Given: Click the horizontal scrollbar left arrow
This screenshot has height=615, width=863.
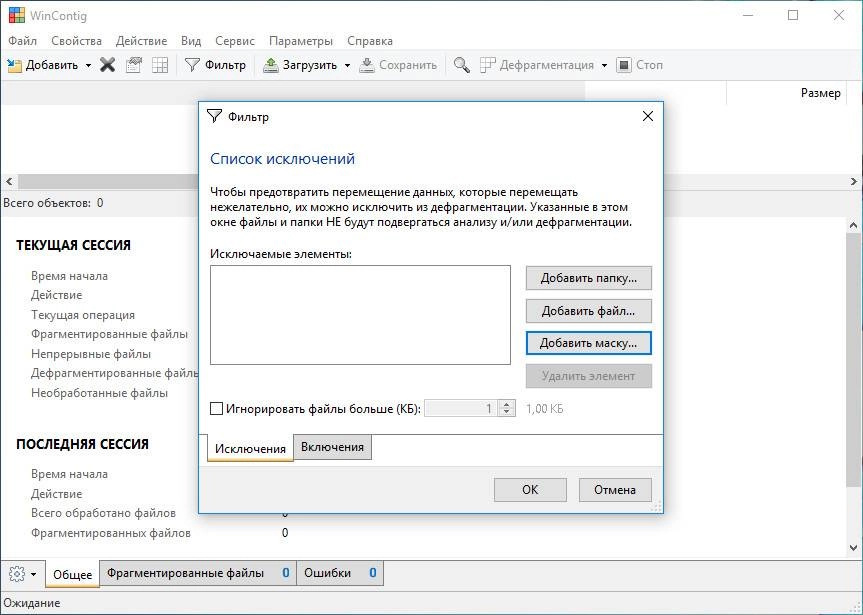Looking at the screenshot, I should [9, 181].
